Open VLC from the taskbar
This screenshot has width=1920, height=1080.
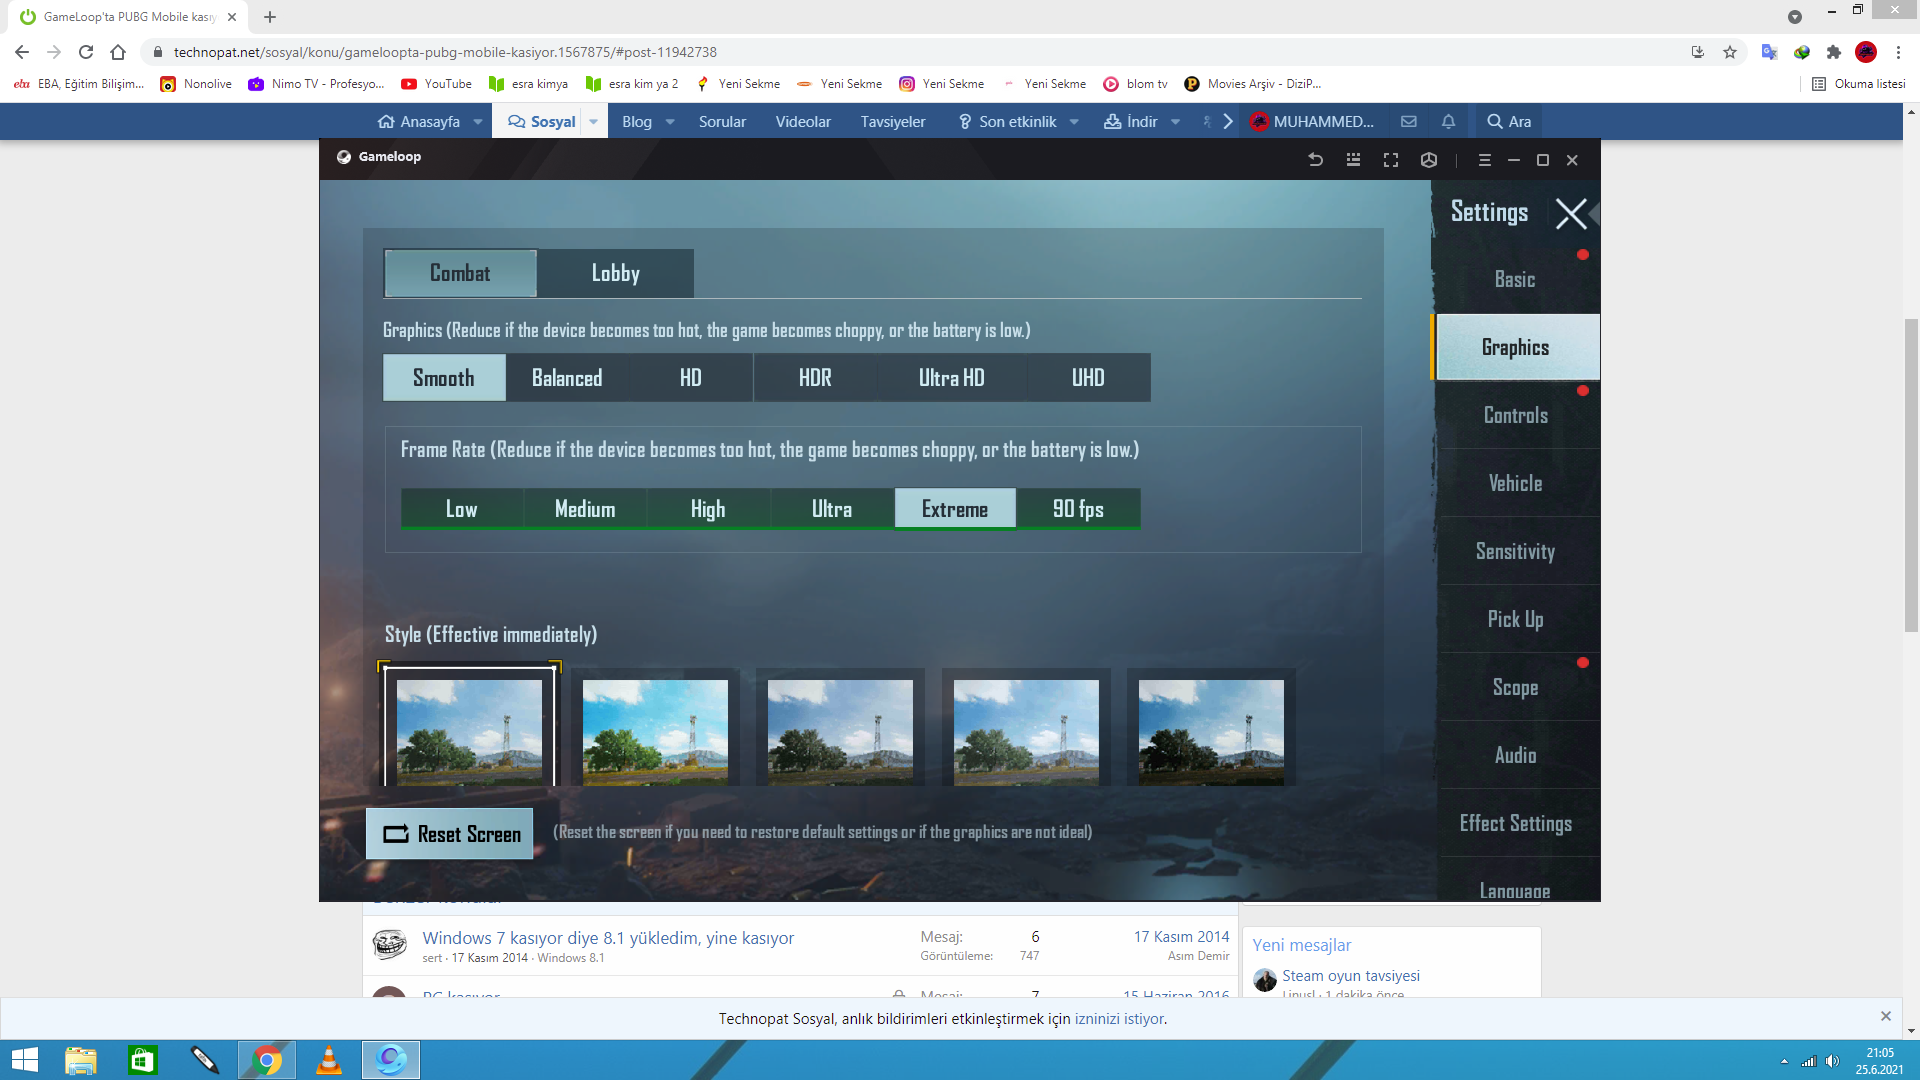point(329,1060)
